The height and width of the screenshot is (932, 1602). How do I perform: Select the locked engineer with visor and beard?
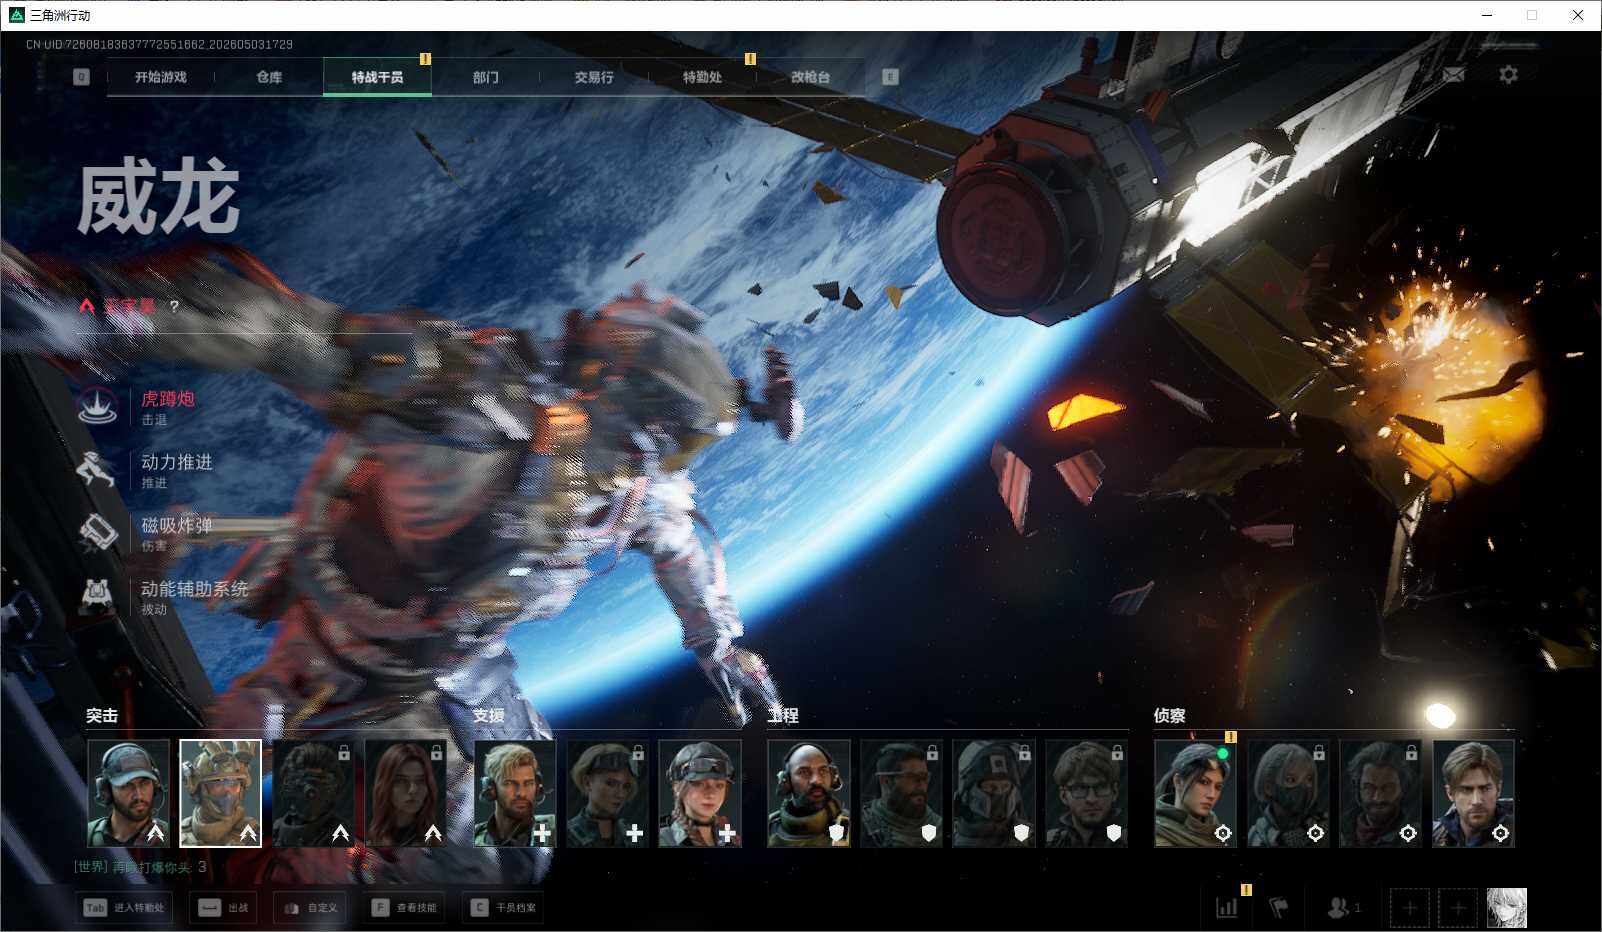pos(901,793)
